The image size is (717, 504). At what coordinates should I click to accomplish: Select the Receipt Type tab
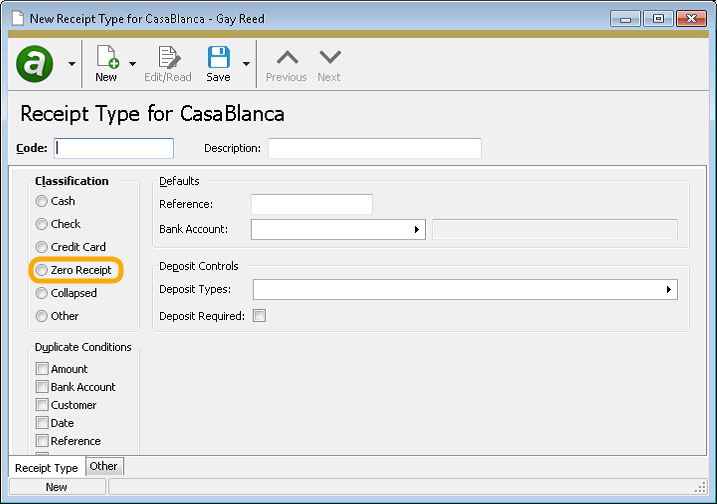point(46,467)
